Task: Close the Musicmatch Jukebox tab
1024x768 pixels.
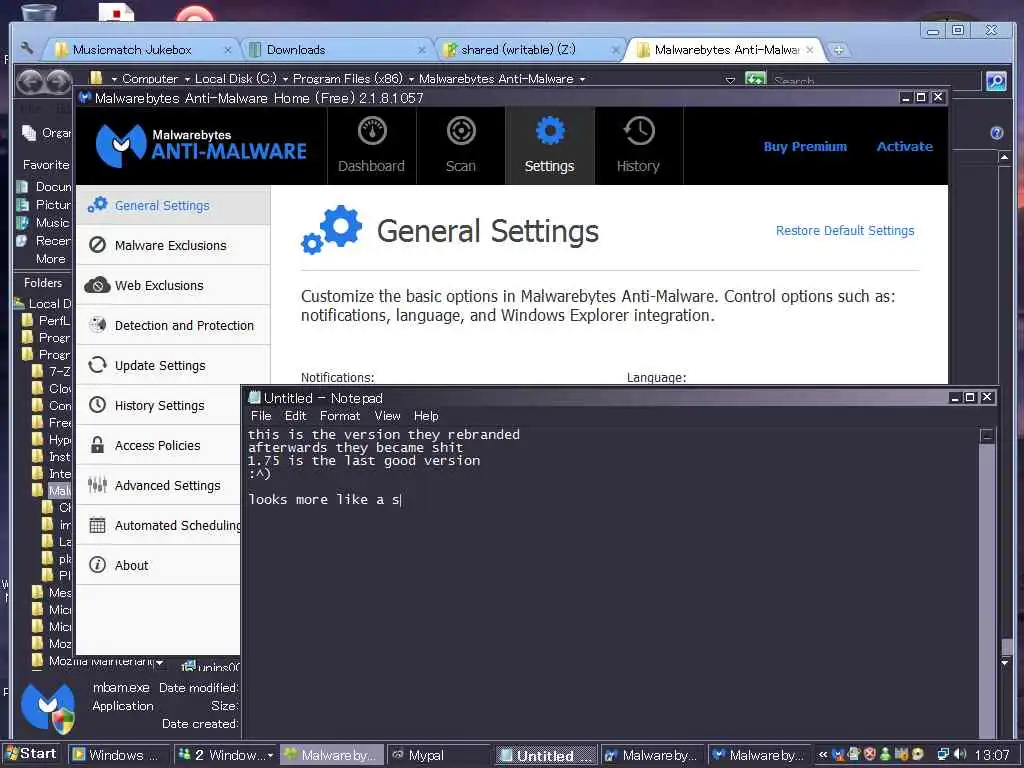Action: 227,50
